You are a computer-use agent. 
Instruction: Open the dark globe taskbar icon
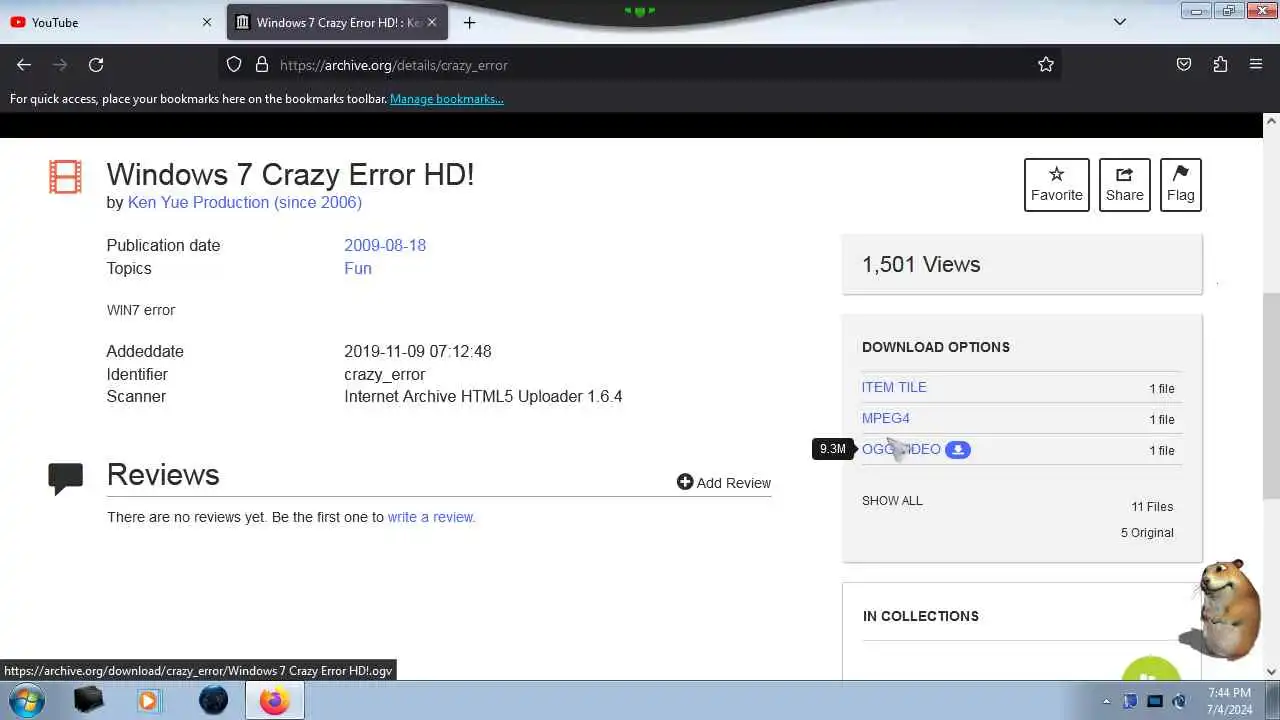tap(213, 700)
